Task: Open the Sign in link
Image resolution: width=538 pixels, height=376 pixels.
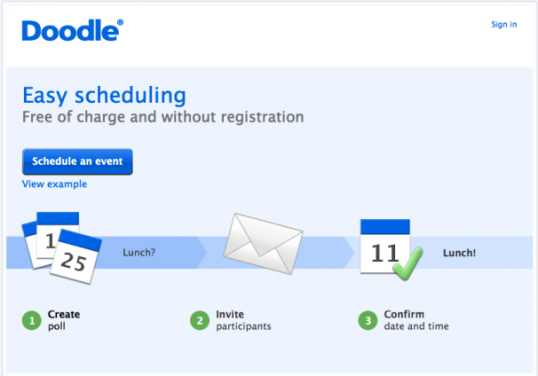Action: pos(504,24)
